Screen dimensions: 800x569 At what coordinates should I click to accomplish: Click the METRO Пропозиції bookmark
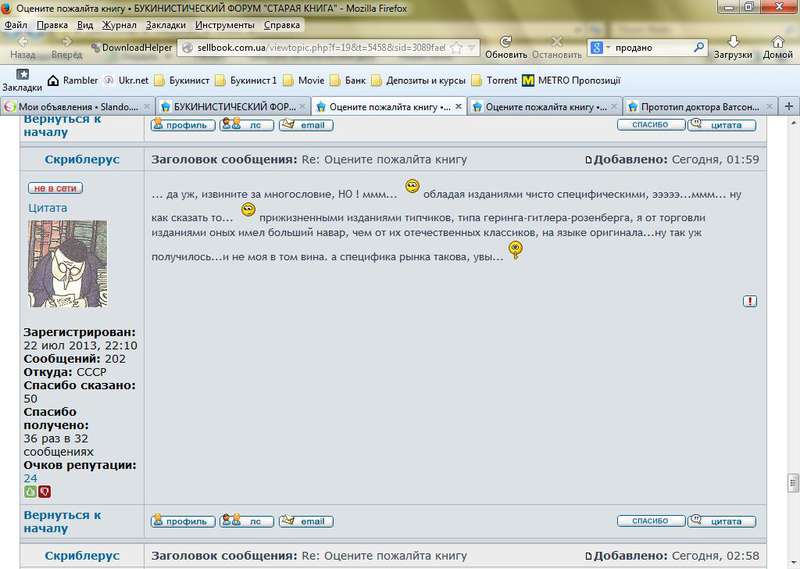click(x=570, y=80)
